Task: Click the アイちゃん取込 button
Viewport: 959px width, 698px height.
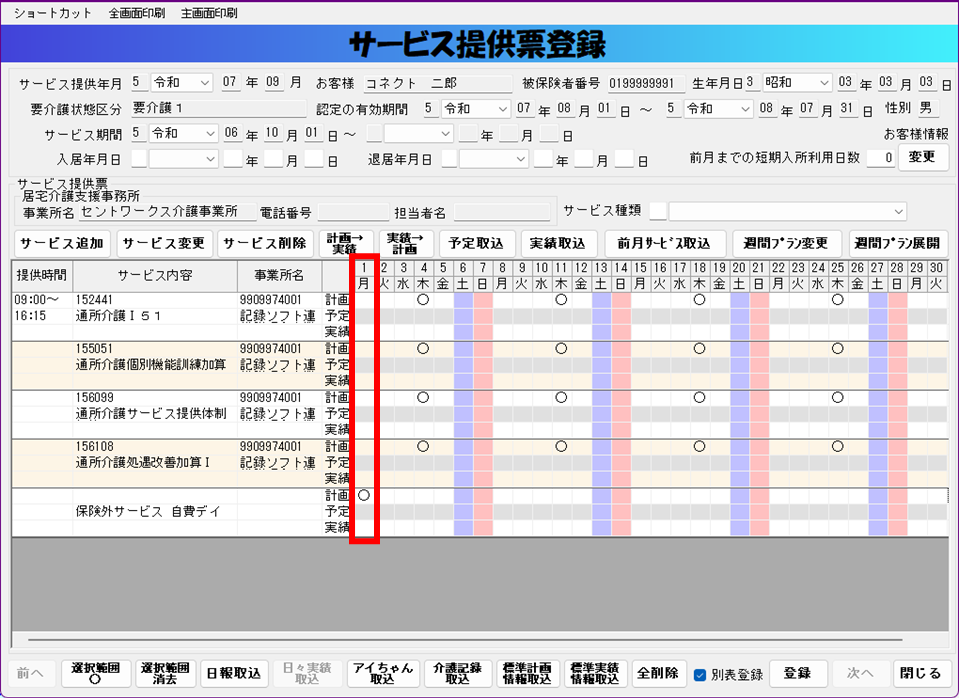Action: [382, 672]
